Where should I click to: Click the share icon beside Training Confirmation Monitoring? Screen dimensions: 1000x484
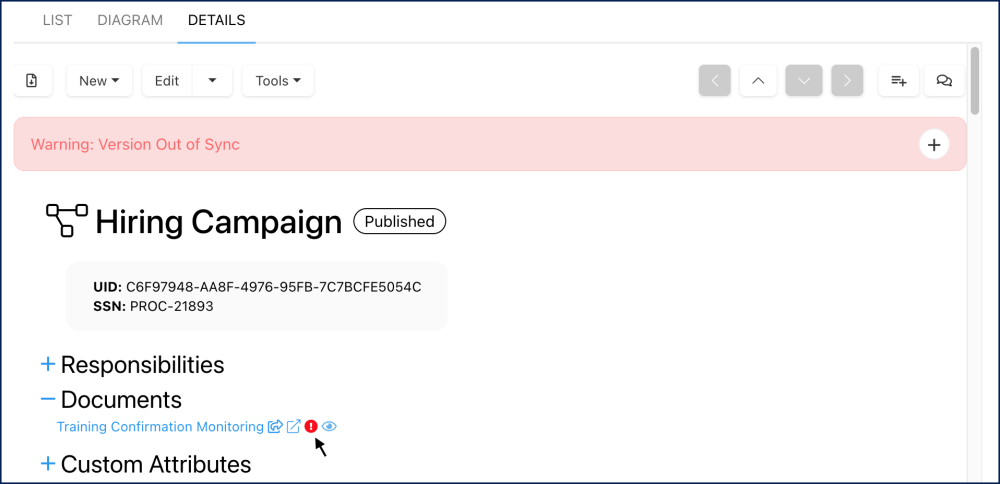coord(275,427)
